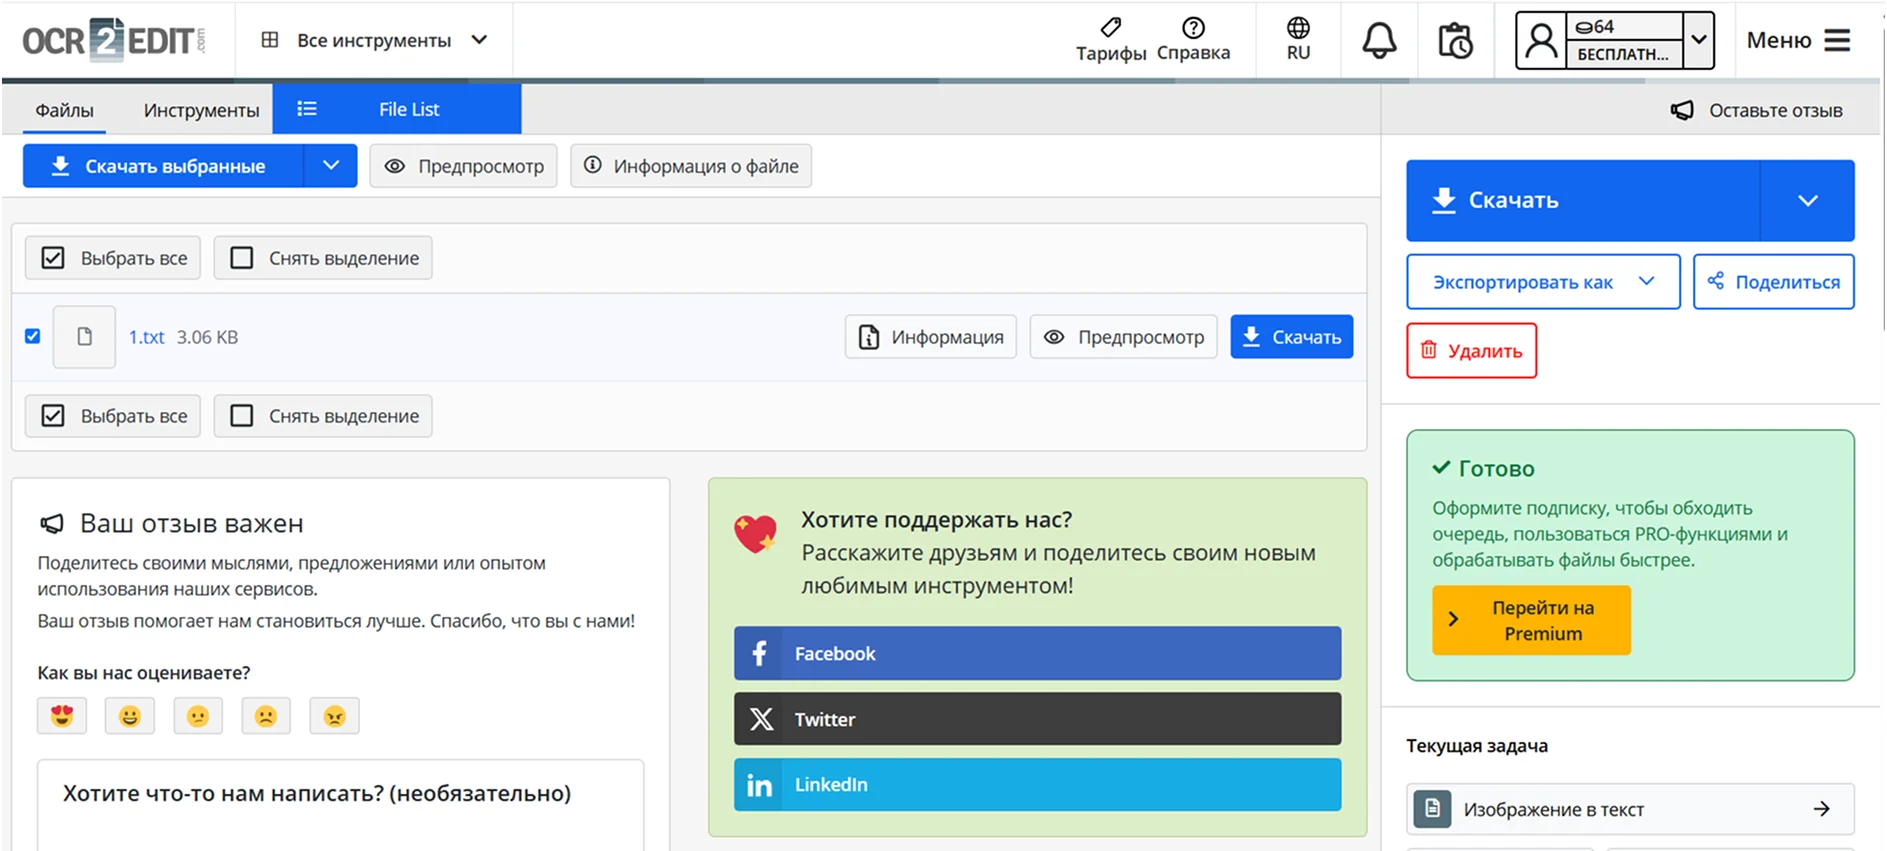1887x851 pixels.
Task: Click the top Выбрать все checkbox button
Action: (x=113, y=258)
